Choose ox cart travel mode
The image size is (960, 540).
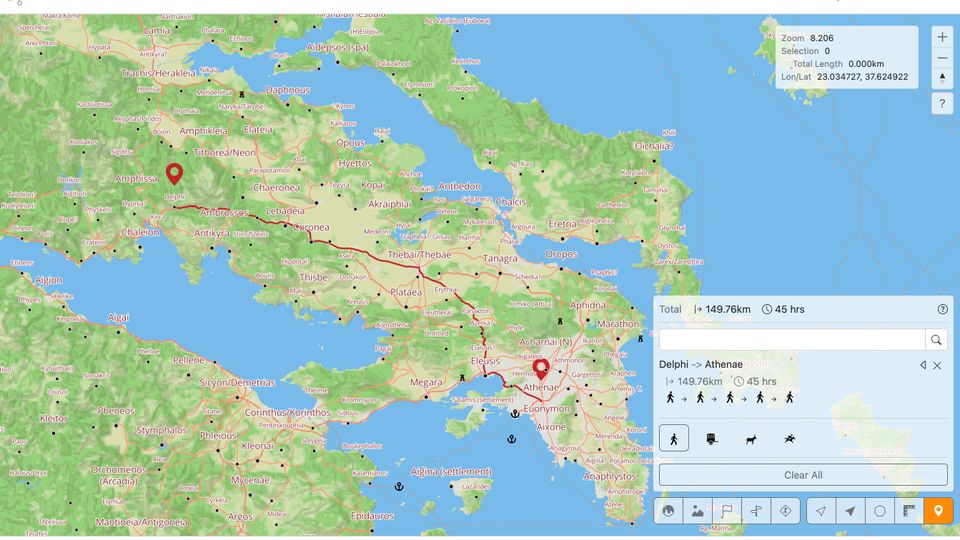[711, 438]
